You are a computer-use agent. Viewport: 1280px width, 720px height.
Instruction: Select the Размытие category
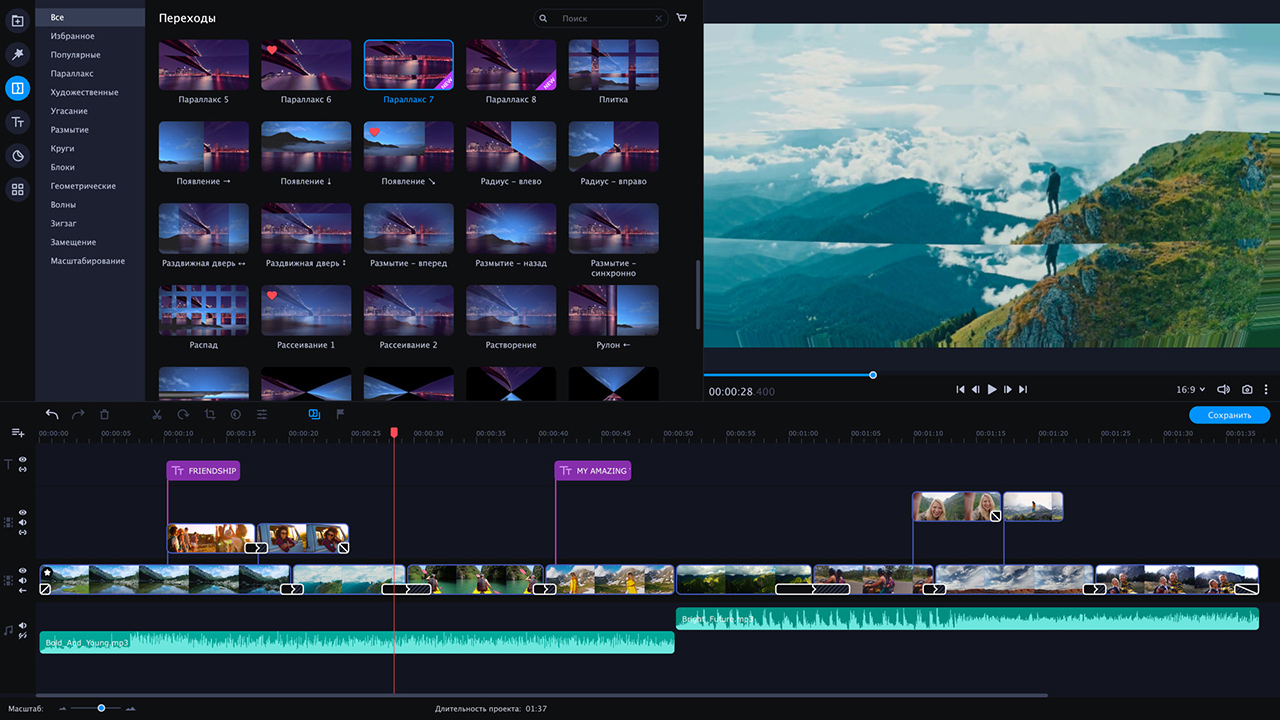click(70, 130)
